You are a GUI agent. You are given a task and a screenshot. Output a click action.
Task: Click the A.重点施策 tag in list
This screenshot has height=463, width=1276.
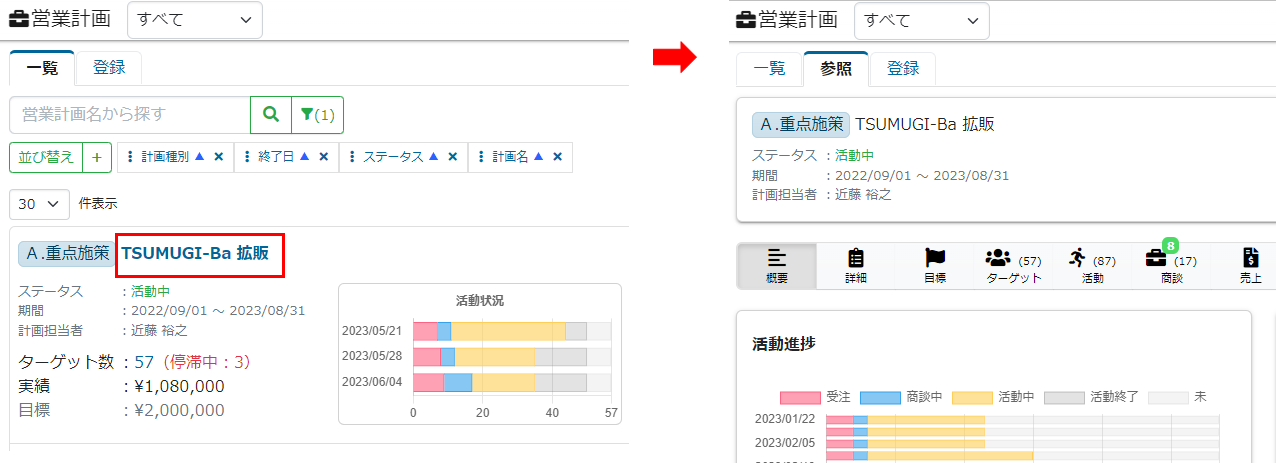click(65, 253)
